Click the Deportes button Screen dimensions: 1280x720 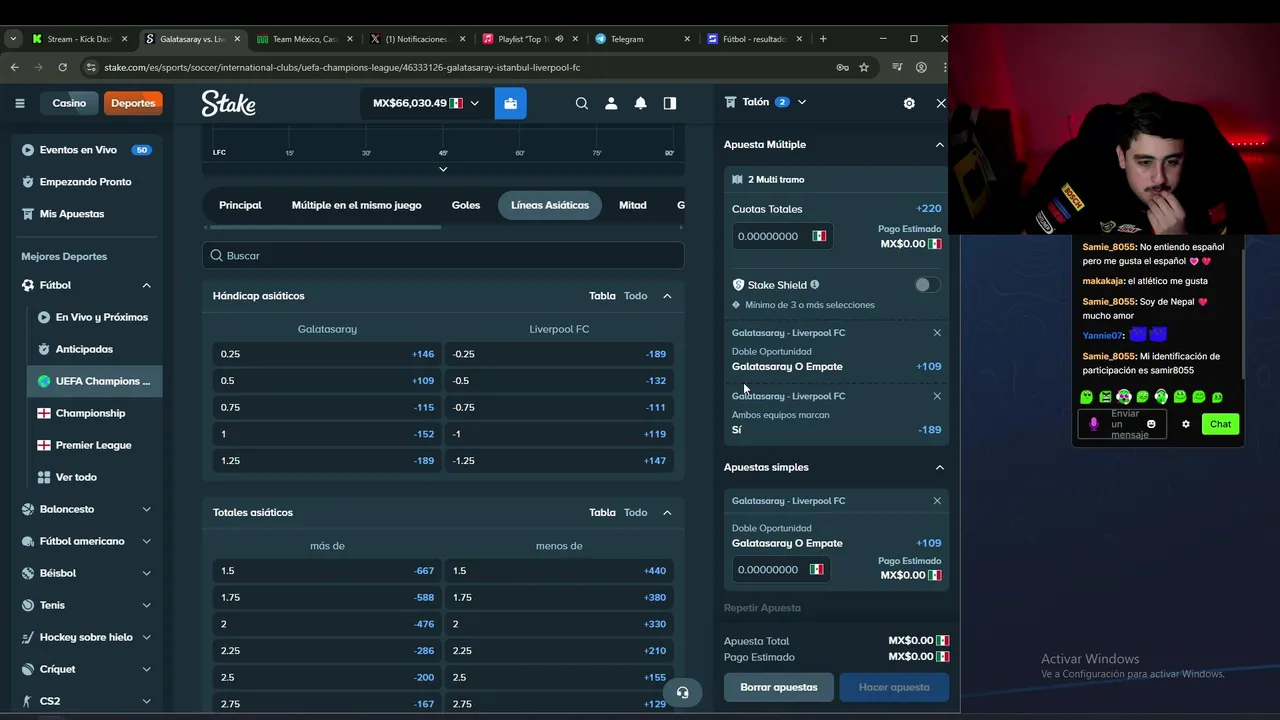click(133, 103)
